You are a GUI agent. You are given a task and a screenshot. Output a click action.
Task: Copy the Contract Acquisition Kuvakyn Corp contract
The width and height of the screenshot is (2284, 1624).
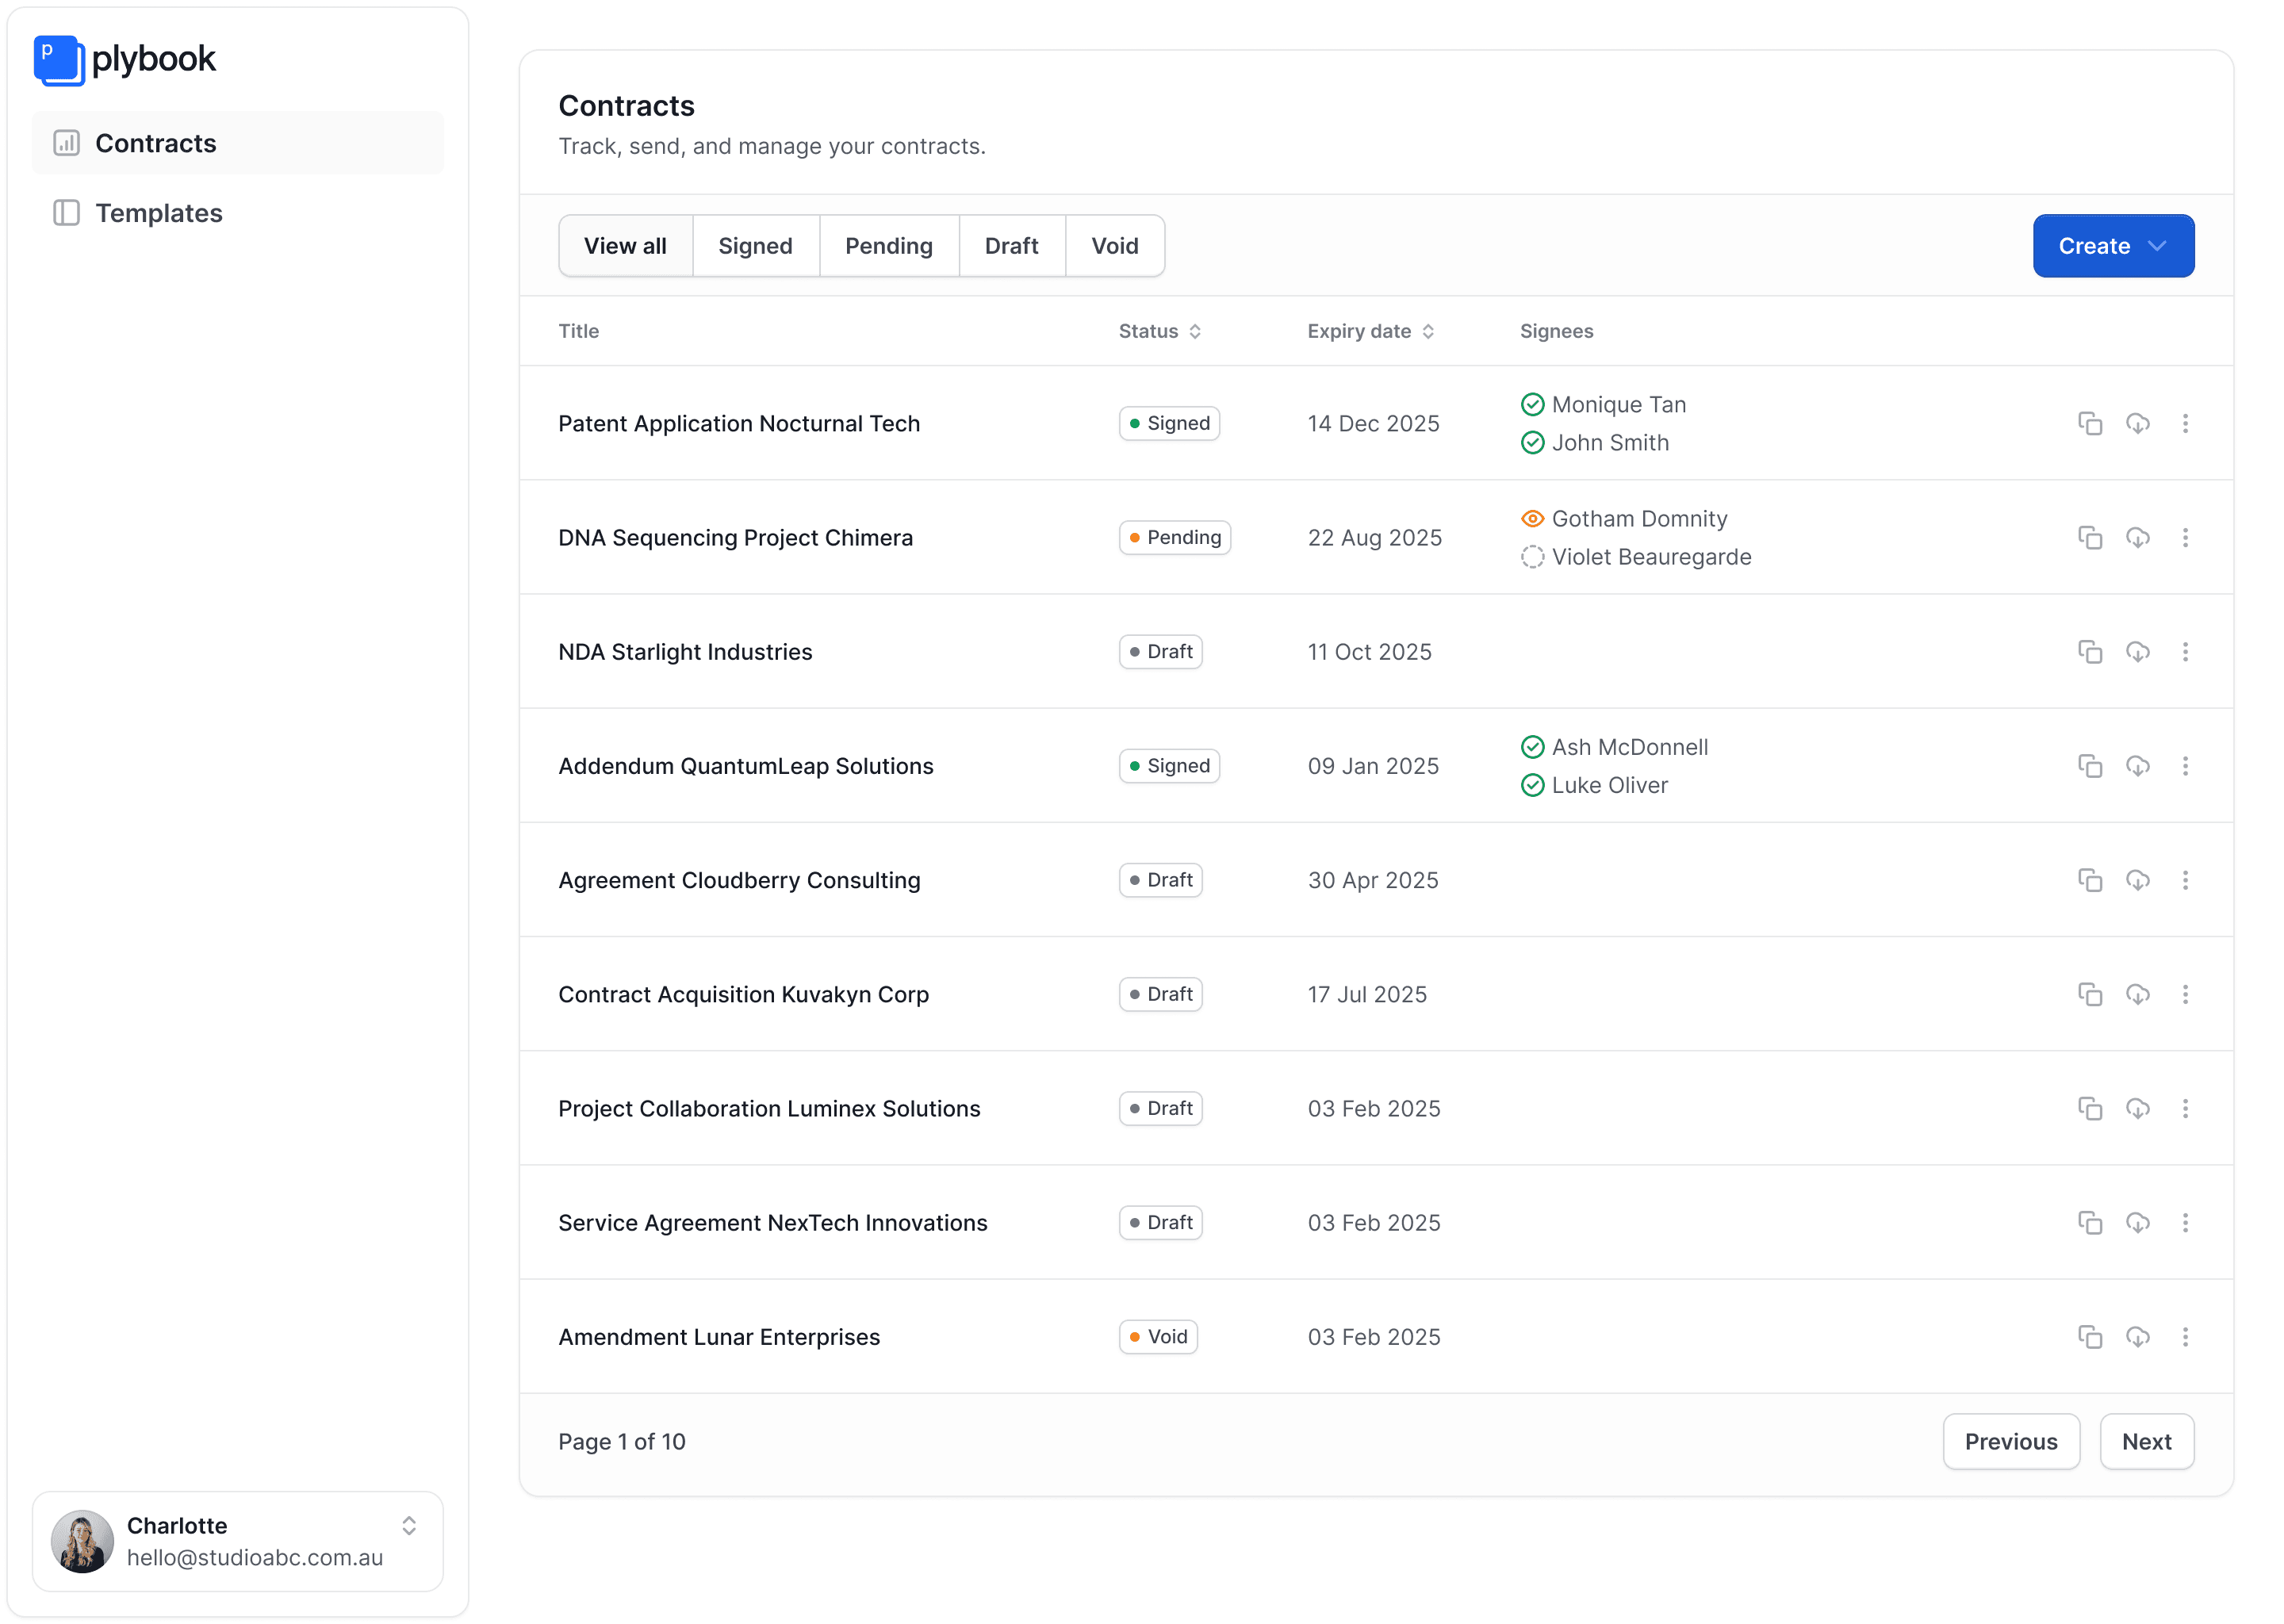point(2089,994)
